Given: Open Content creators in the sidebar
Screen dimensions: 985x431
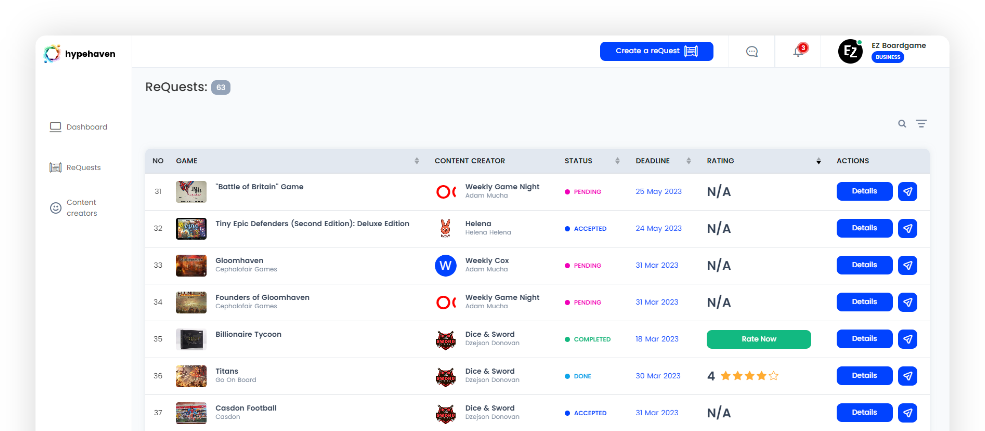Looking at the screenshot, I should click(81, 208).
